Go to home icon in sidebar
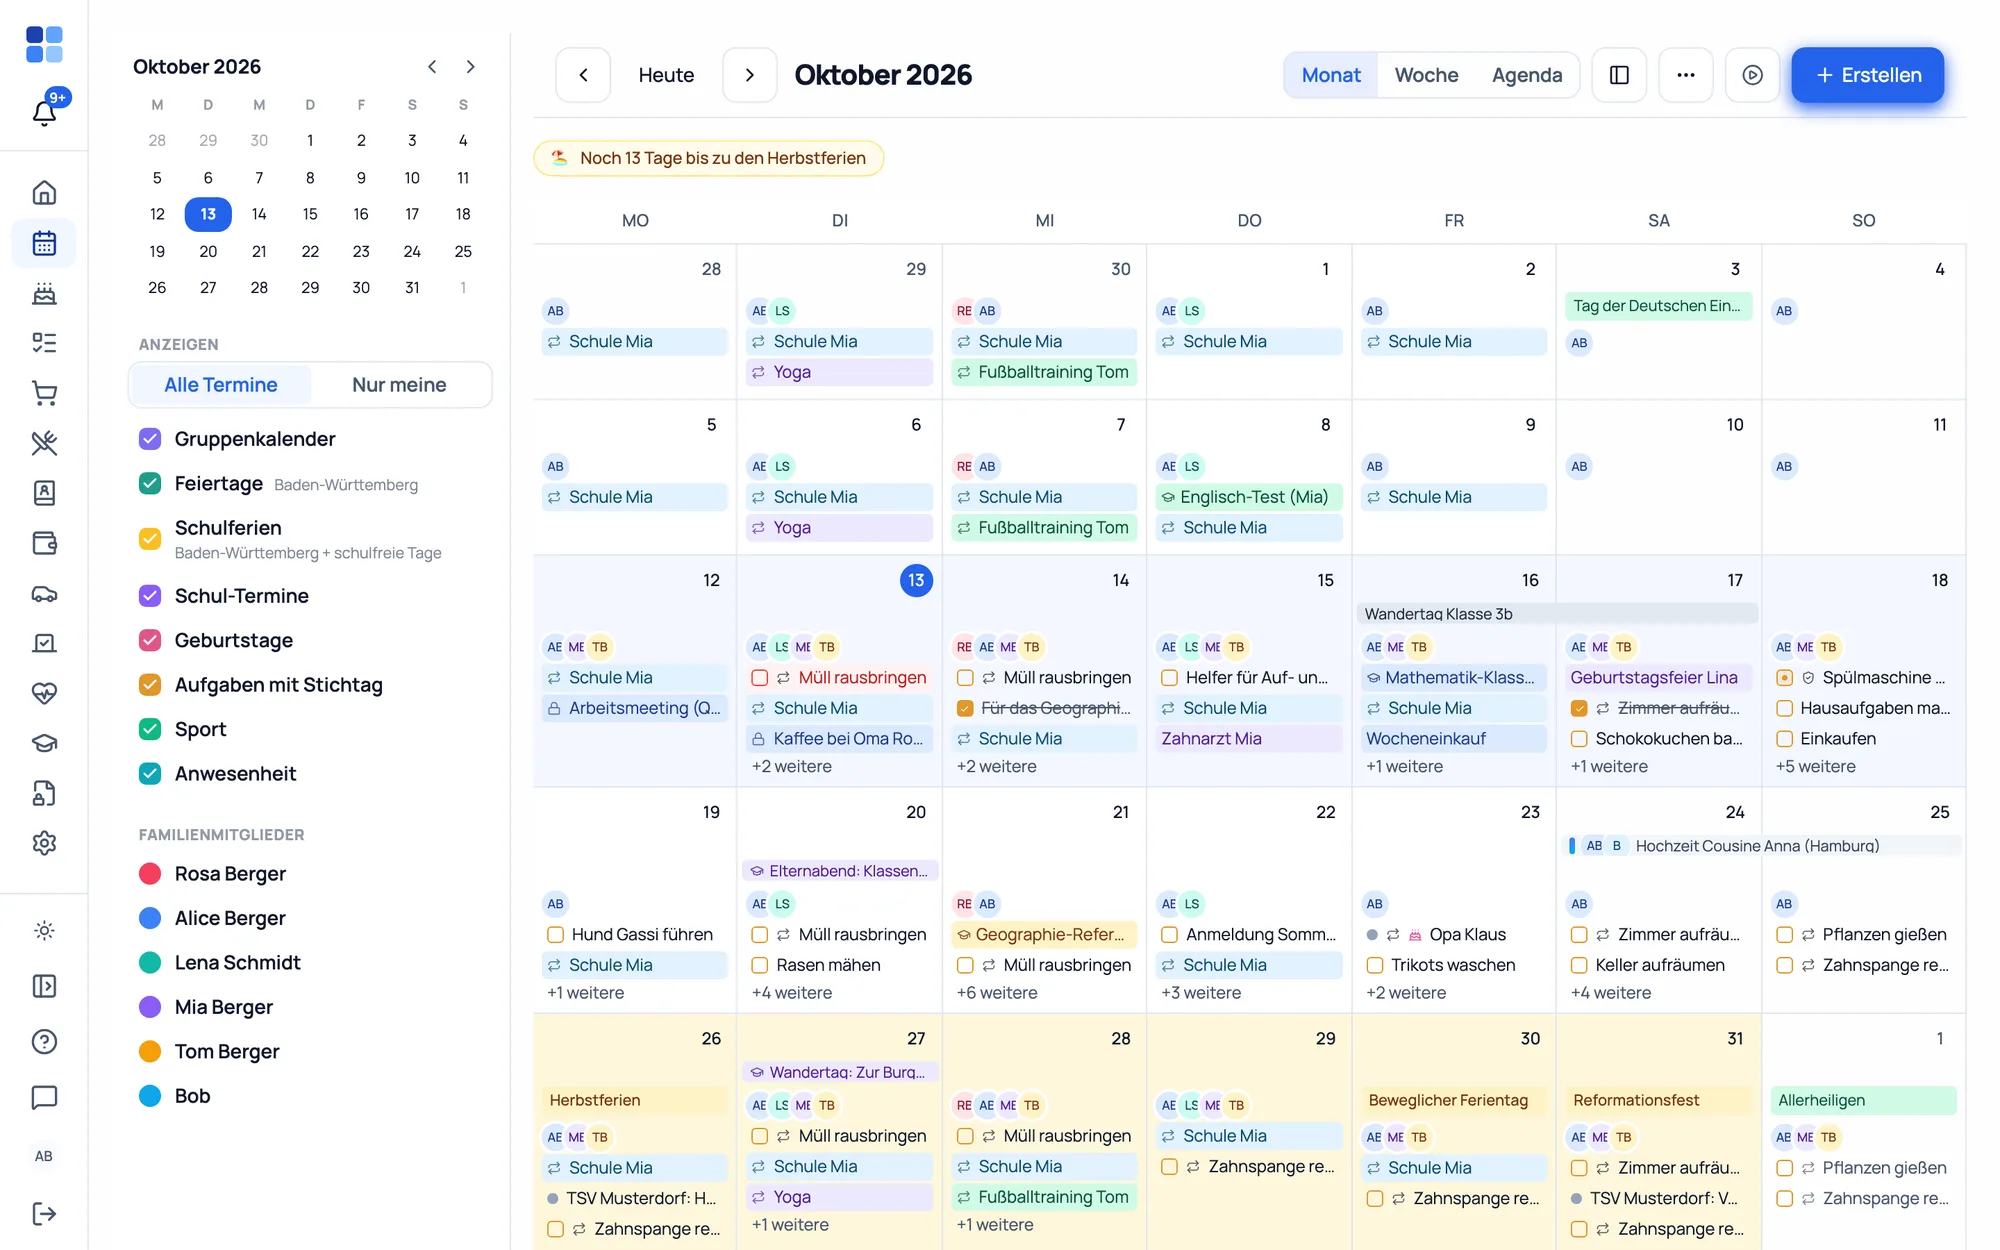Screen dimensions: 2000x1250 click(44, 192)
